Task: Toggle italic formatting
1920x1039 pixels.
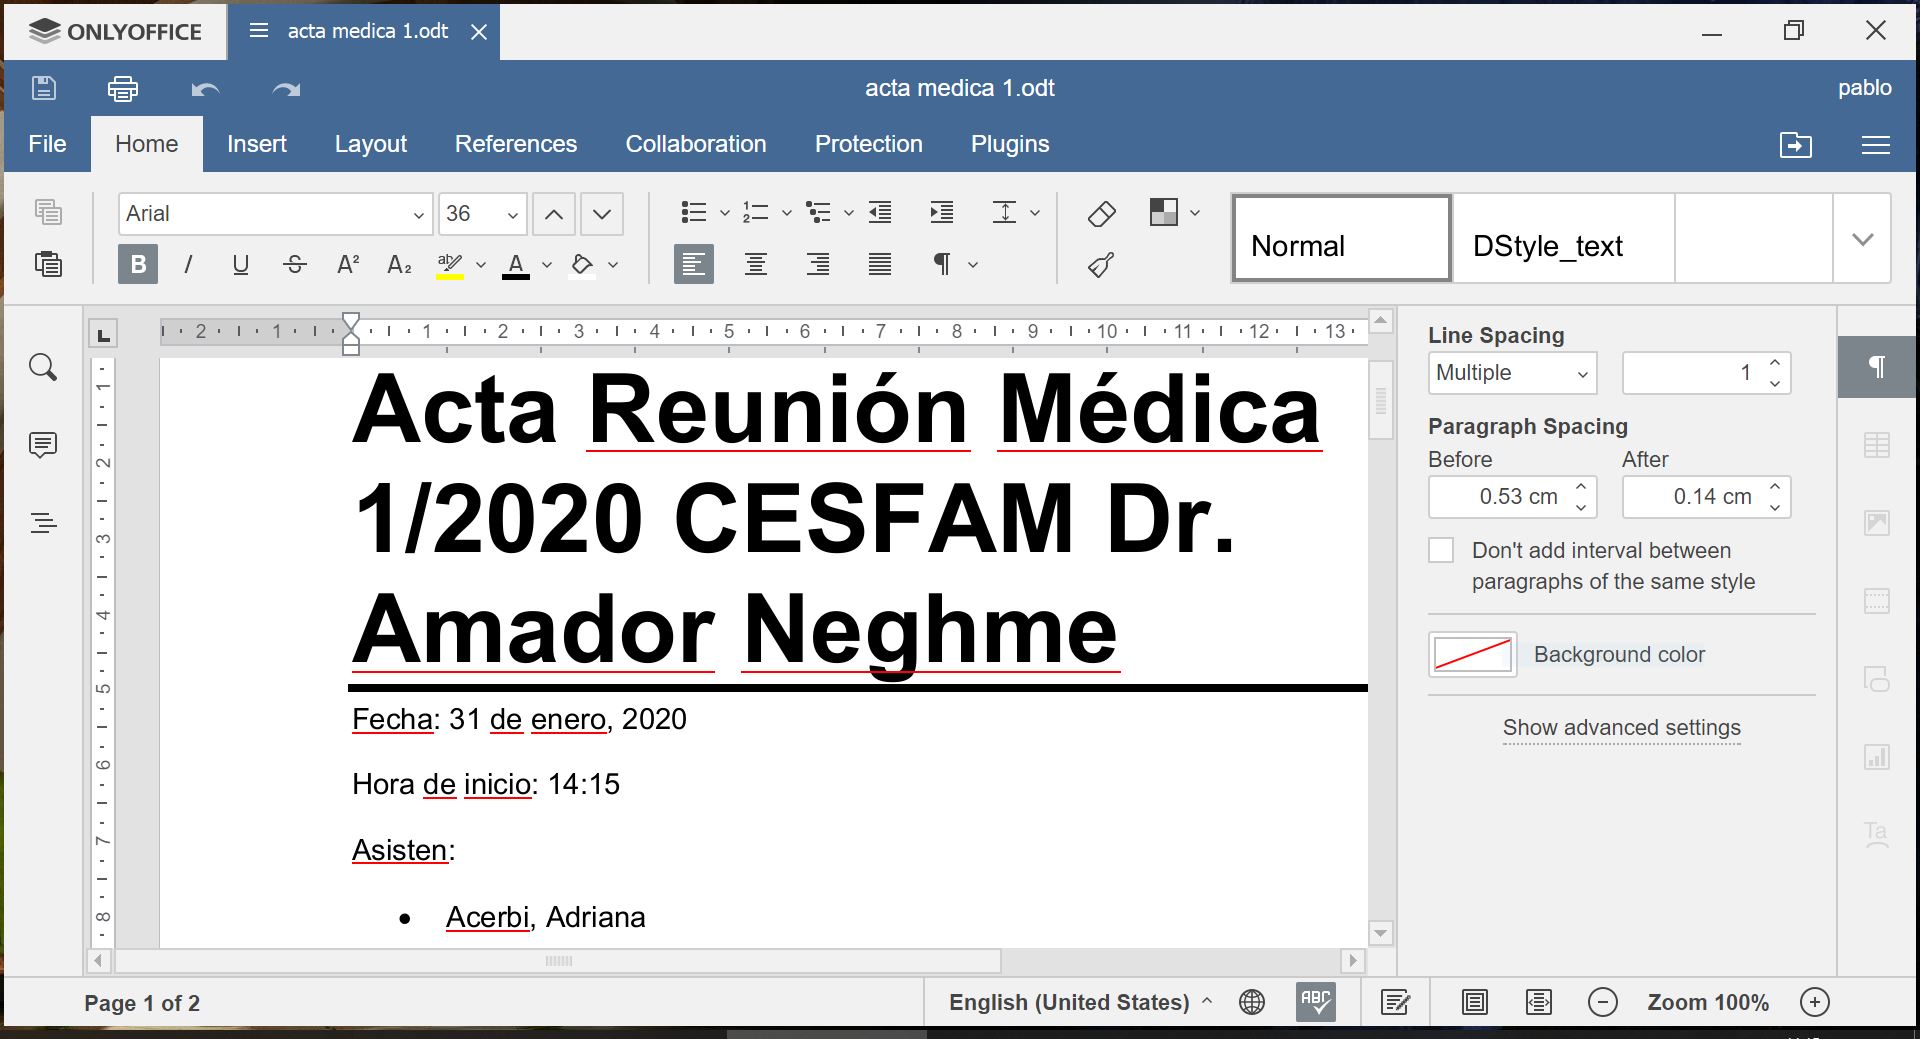Action: [188, 264]
